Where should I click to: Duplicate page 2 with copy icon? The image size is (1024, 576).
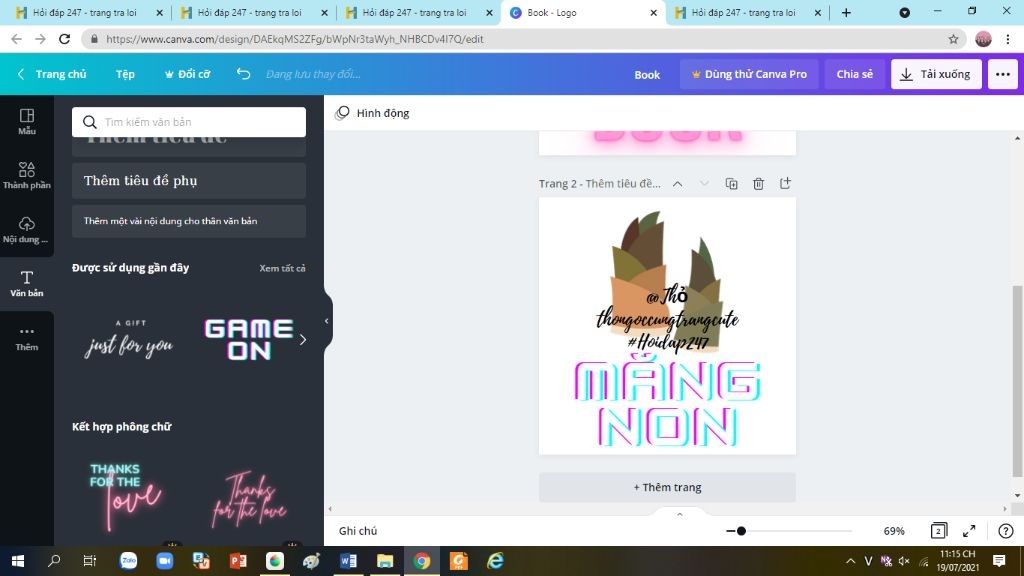(x=731, y=184)
